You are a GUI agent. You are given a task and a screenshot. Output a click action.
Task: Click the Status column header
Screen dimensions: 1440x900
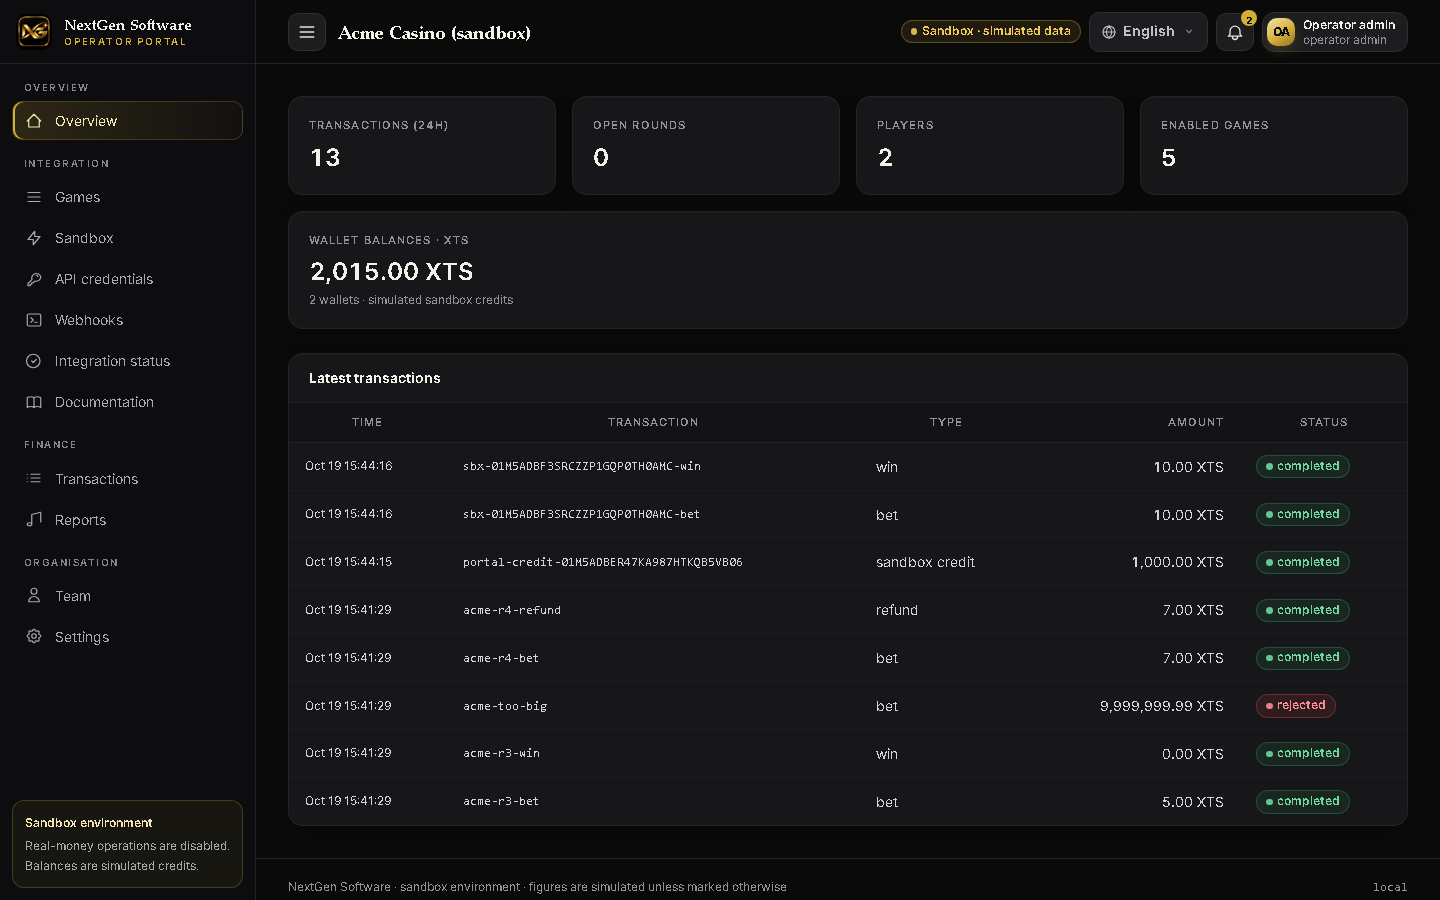click(1324, 422)
